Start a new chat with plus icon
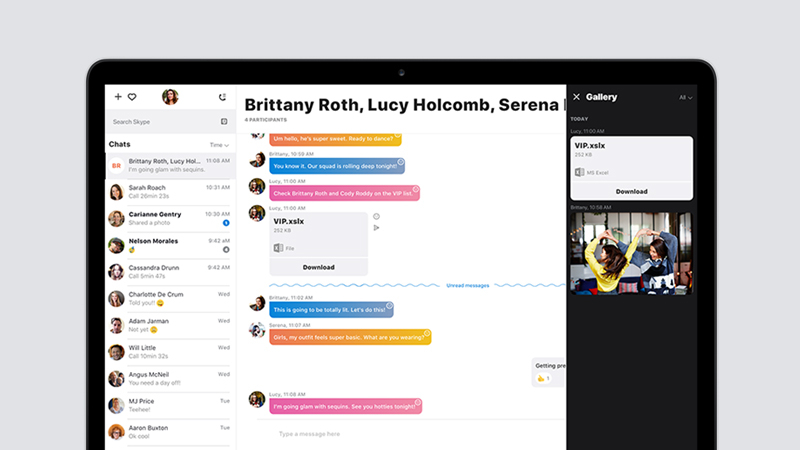 point(118,96)
